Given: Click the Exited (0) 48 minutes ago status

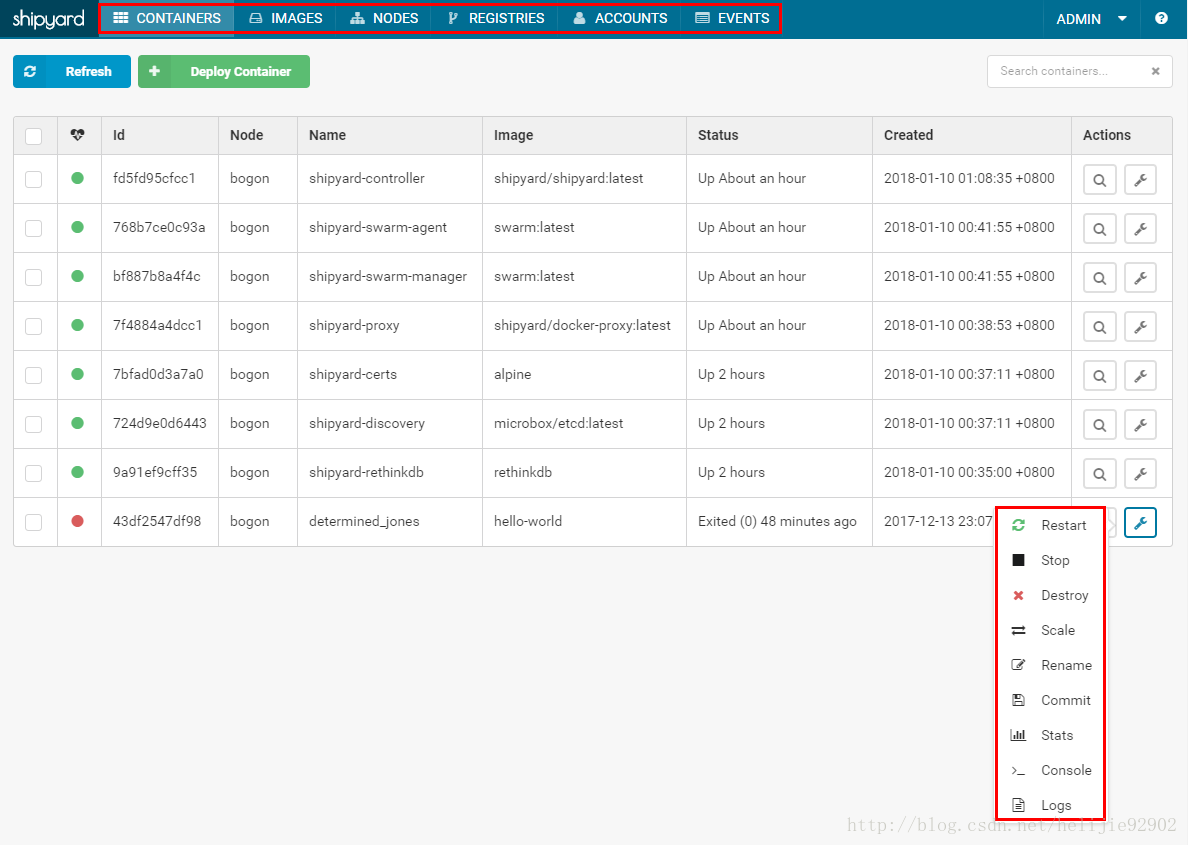Looking at the screenshot, I should [777, 521].
